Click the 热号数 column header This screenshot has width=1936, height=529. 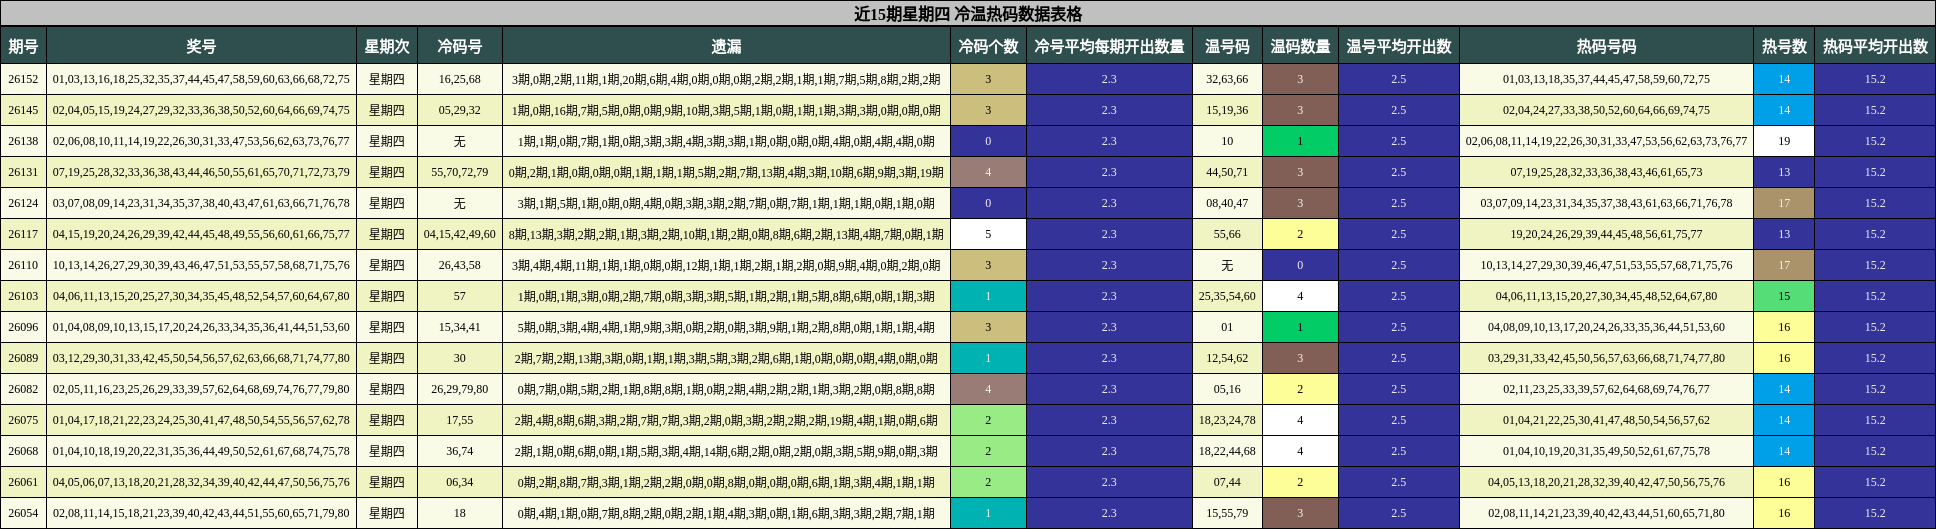click(x=1784, y=46)
